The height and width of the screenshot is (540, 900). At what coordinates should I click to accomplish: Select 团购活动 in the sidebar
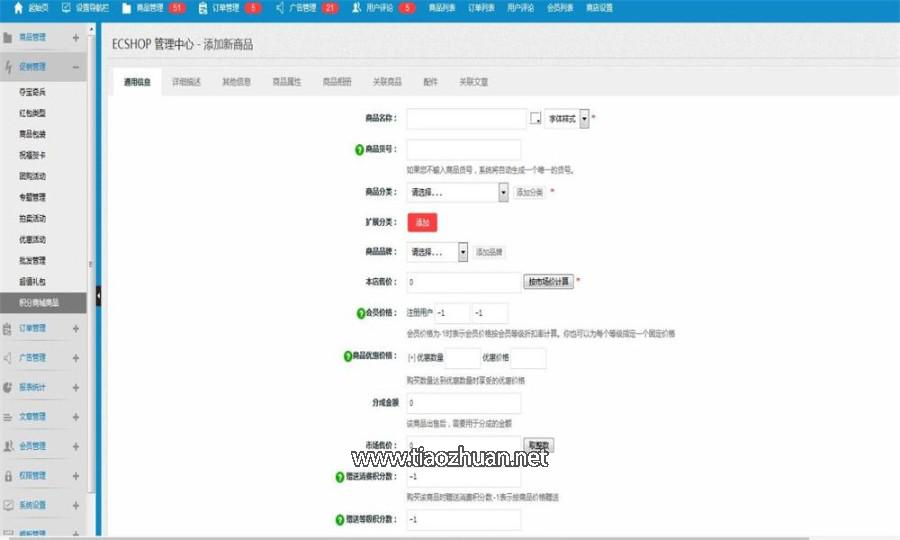point(33,176)
